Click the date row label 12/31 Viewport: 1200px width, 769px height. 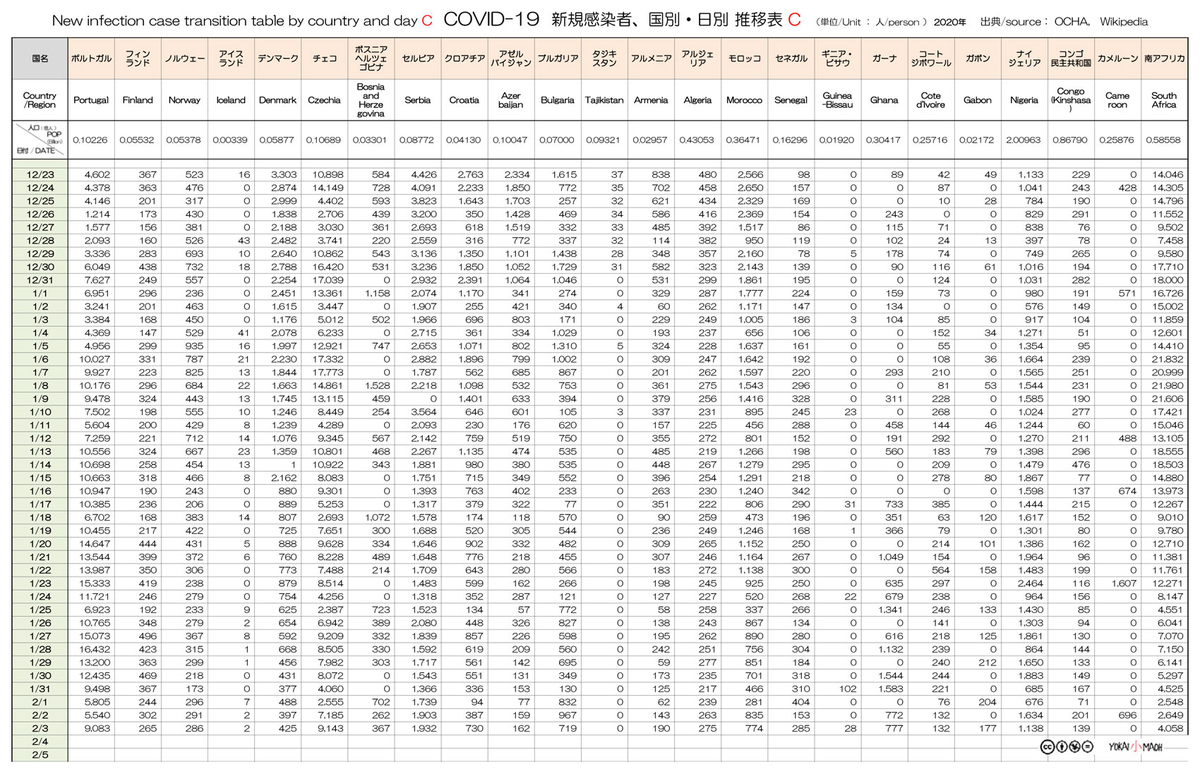39,280
